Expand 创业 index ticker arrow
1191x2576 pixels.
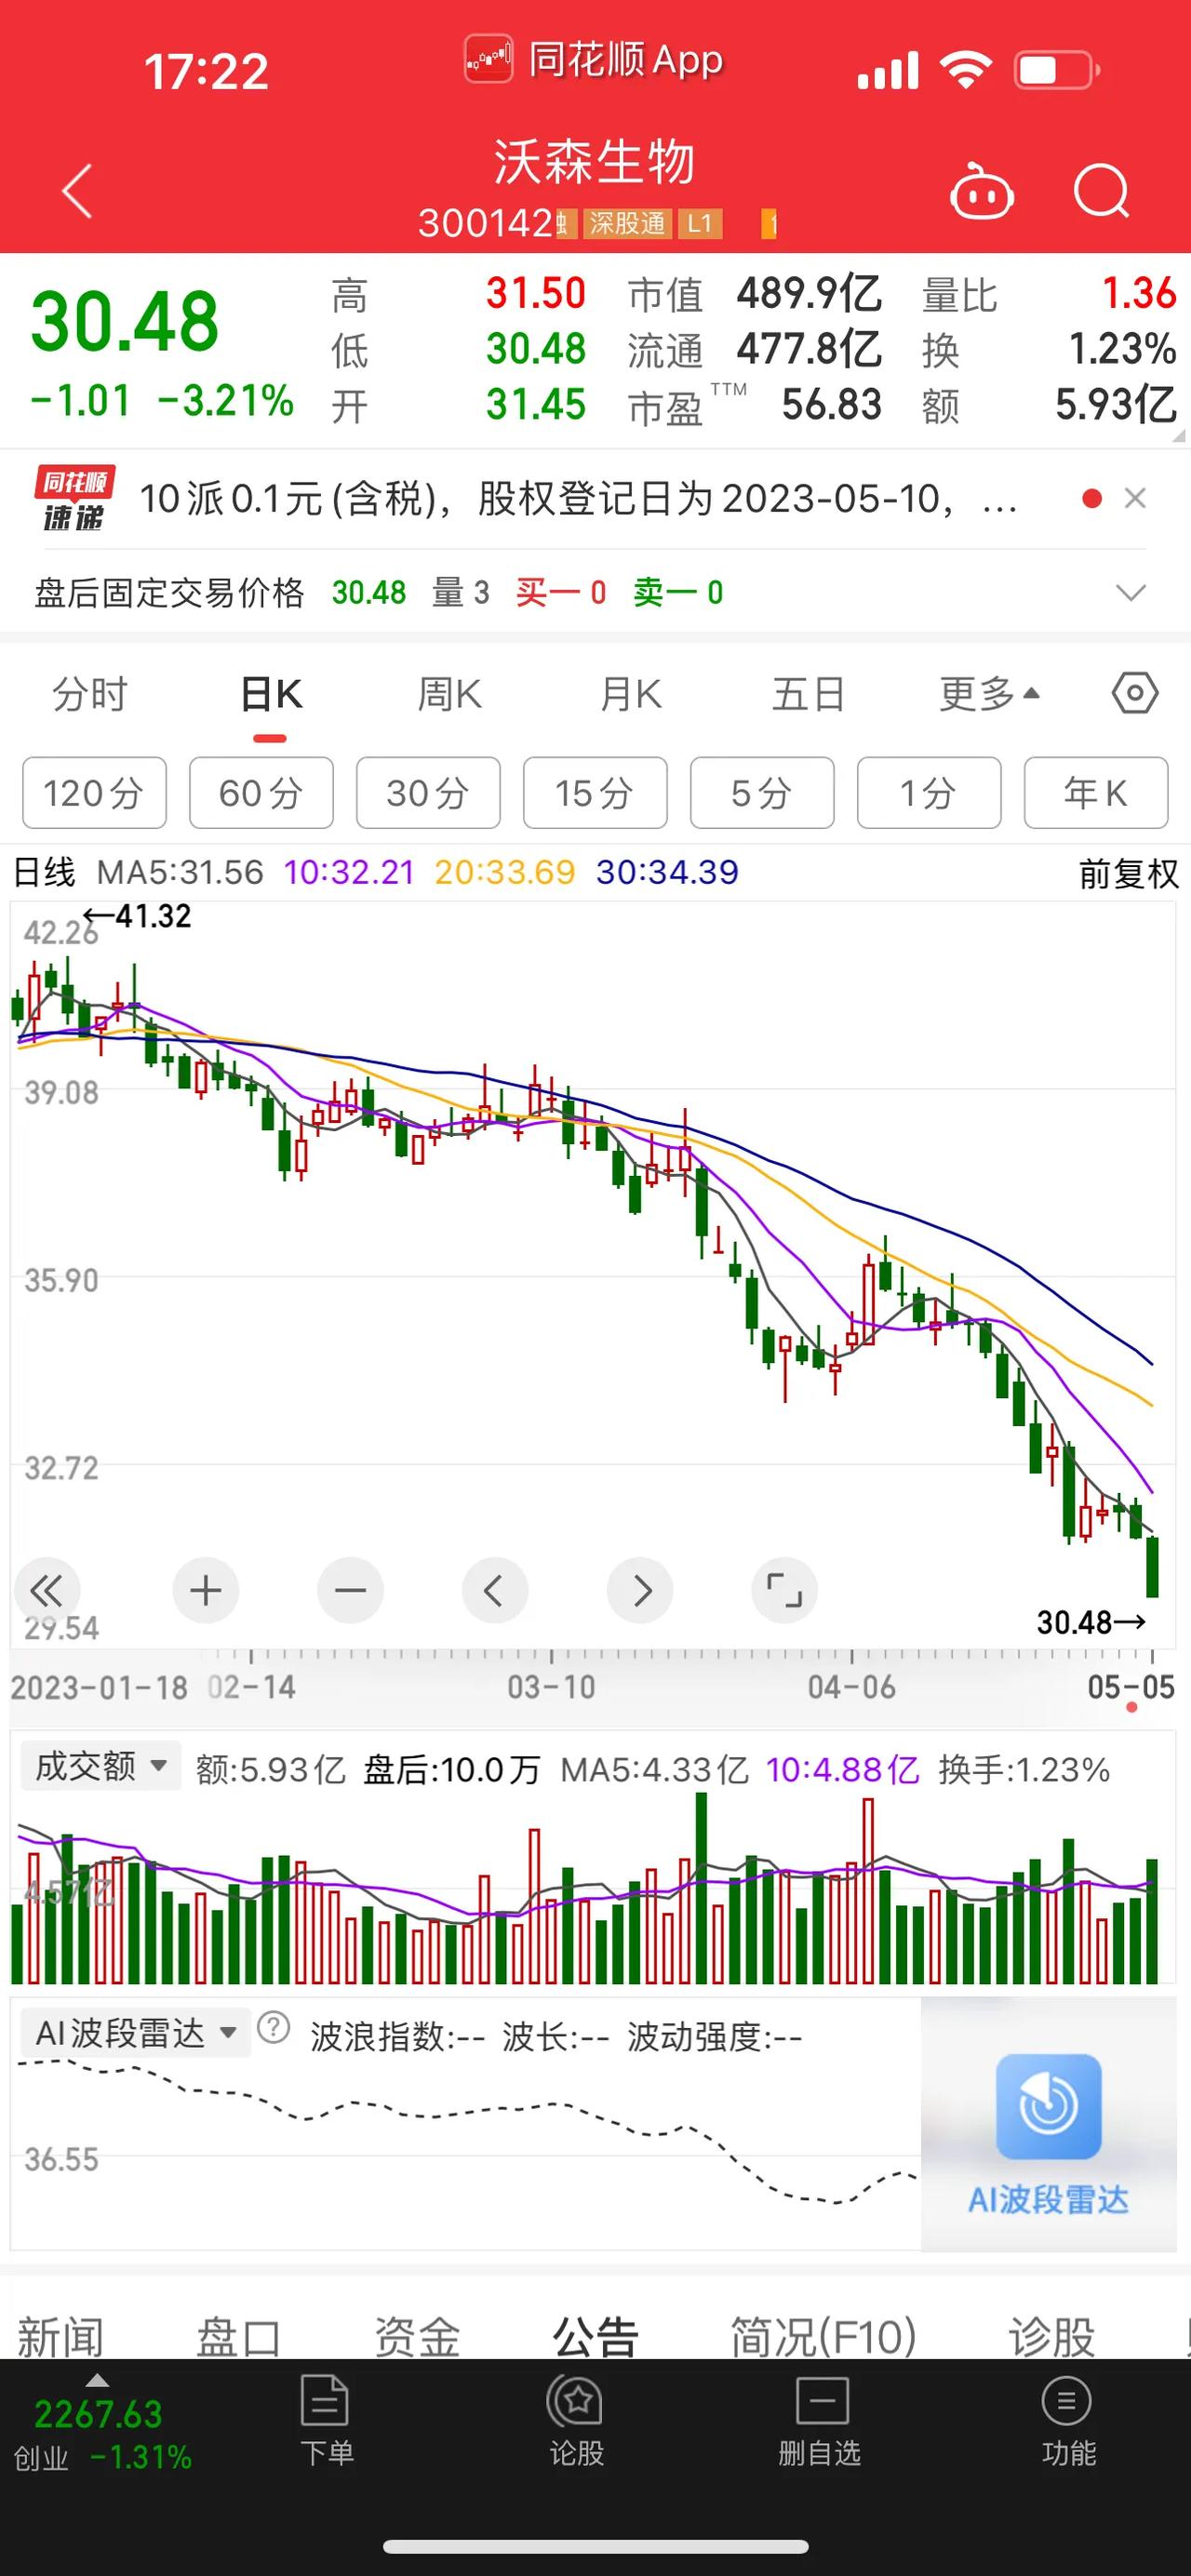[x=97, y=2380]
